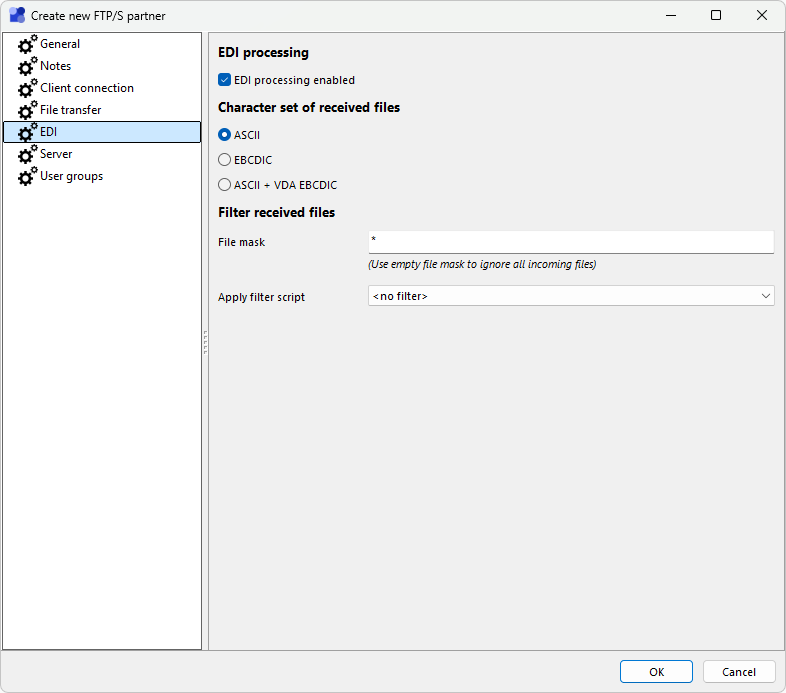Click the File mask input field
Viewport: 786px width, 693px height.
[x=571, y=242]
